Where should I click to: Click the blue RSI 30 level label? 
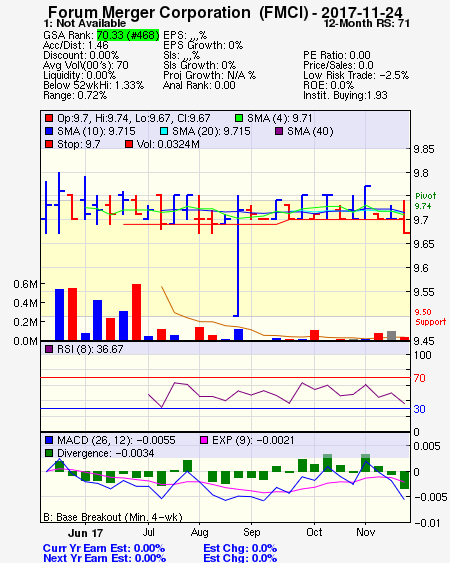tap(419, 409)
